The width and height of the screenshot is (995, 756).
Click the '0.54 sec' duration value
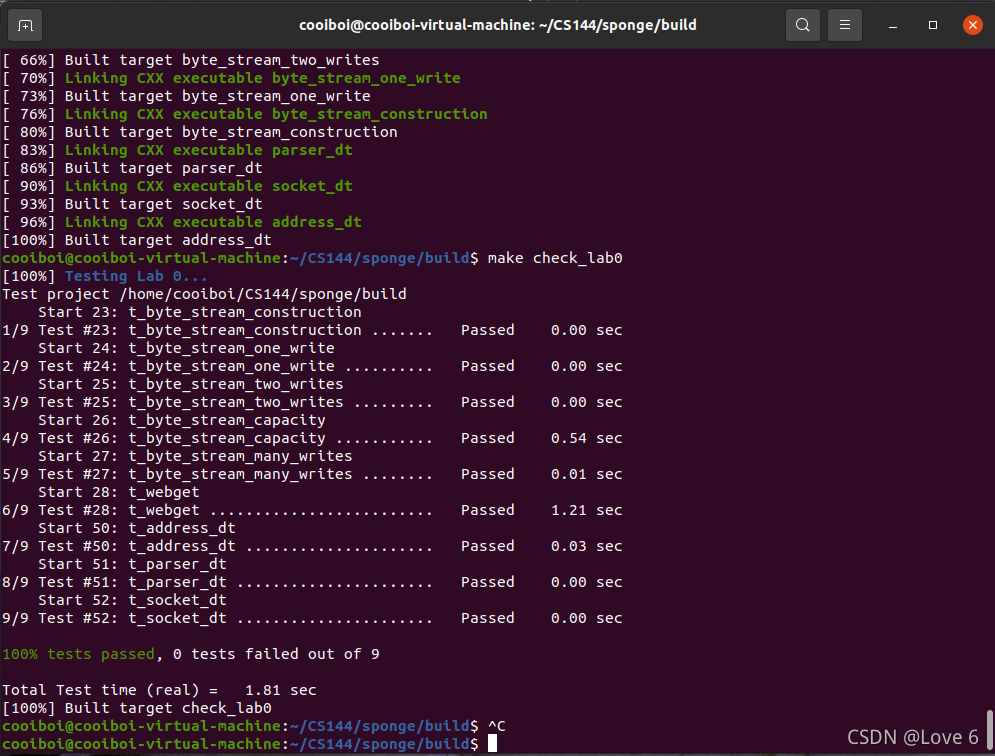point(586,439)
